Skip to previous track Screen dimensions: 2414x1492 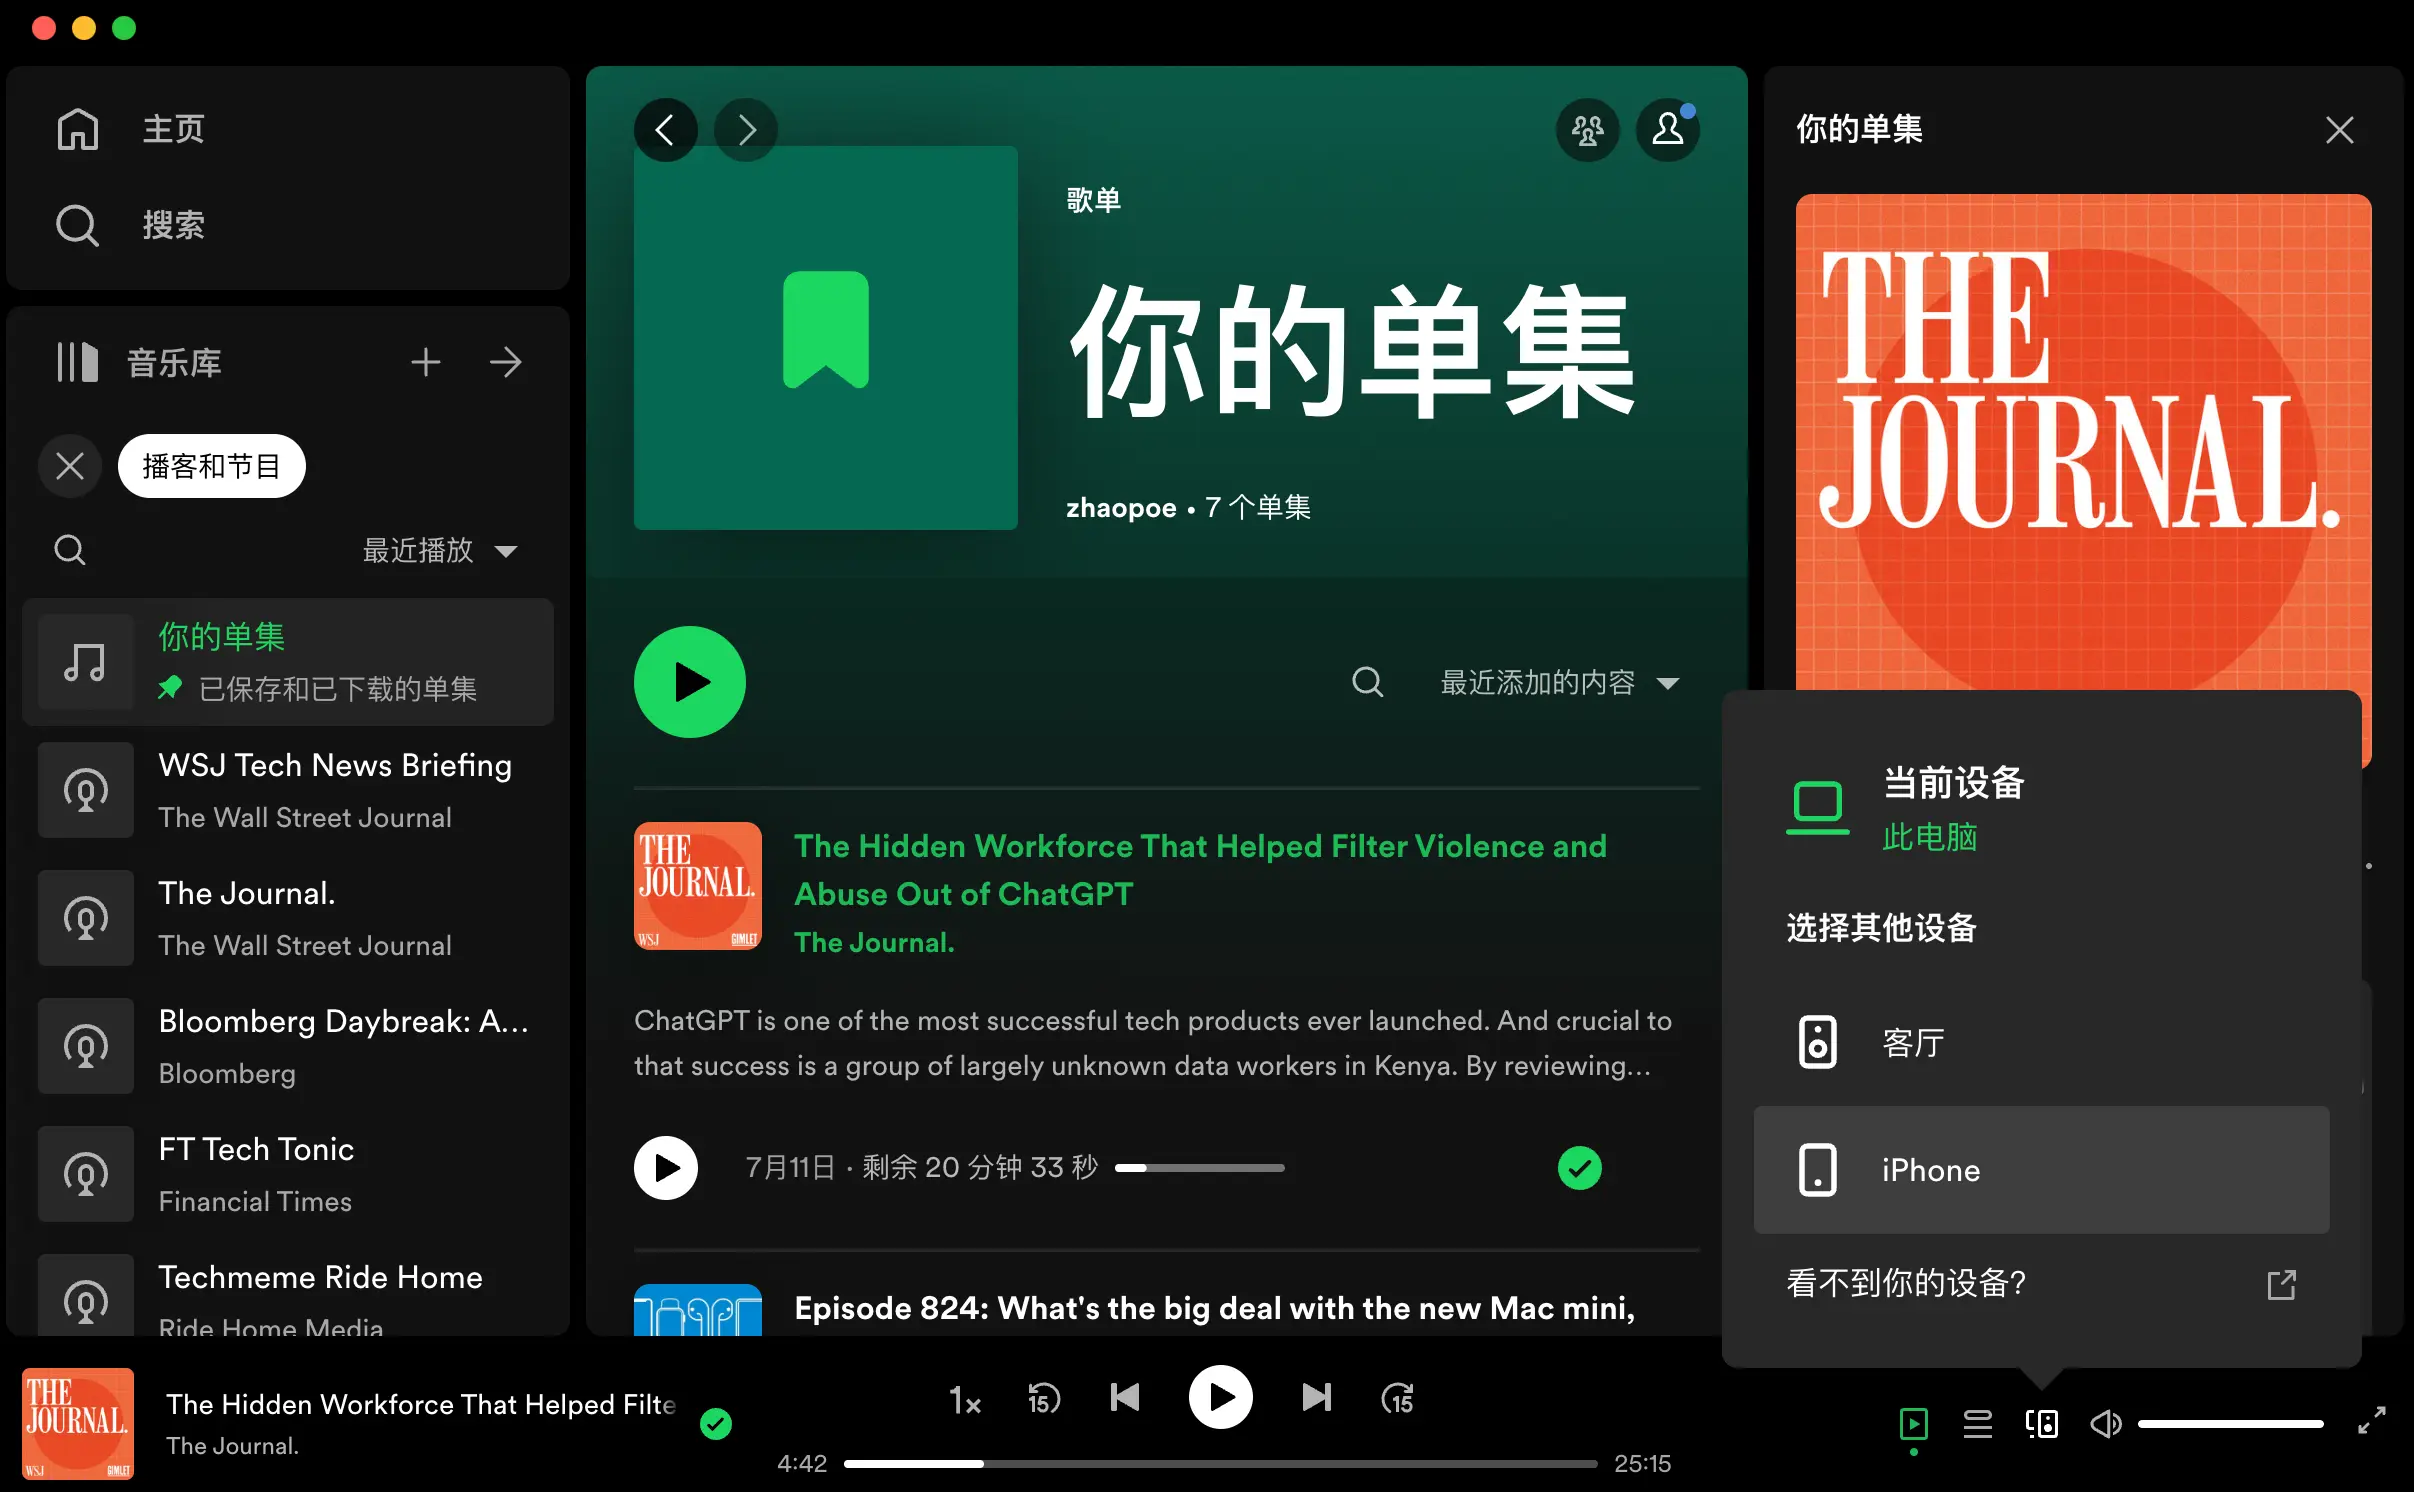[x=1125, y=1398]
